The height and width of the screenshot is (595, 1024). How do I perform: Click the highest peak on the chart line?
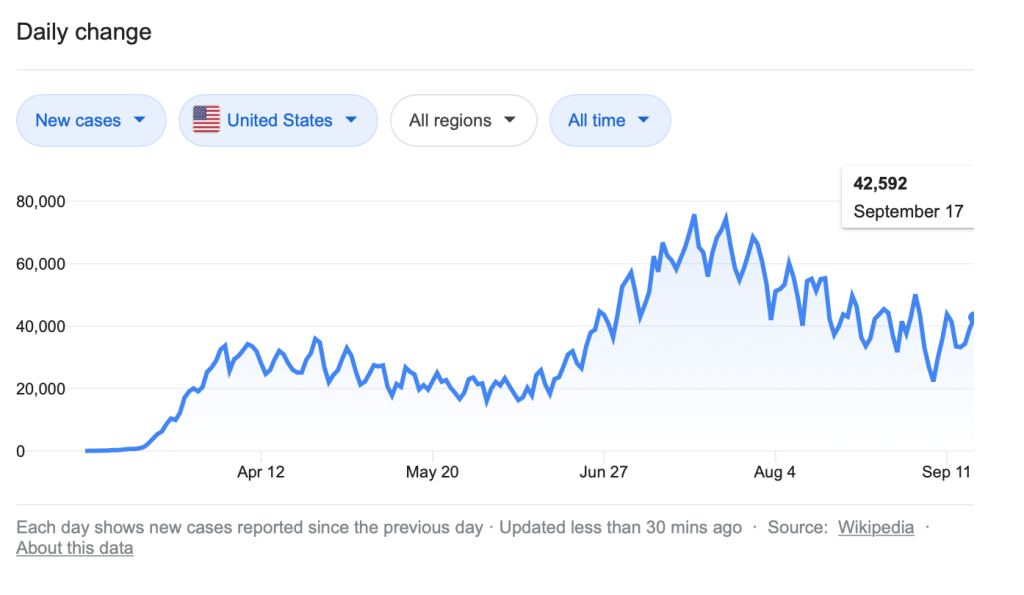pyautogui.click(x=694, y=215)
